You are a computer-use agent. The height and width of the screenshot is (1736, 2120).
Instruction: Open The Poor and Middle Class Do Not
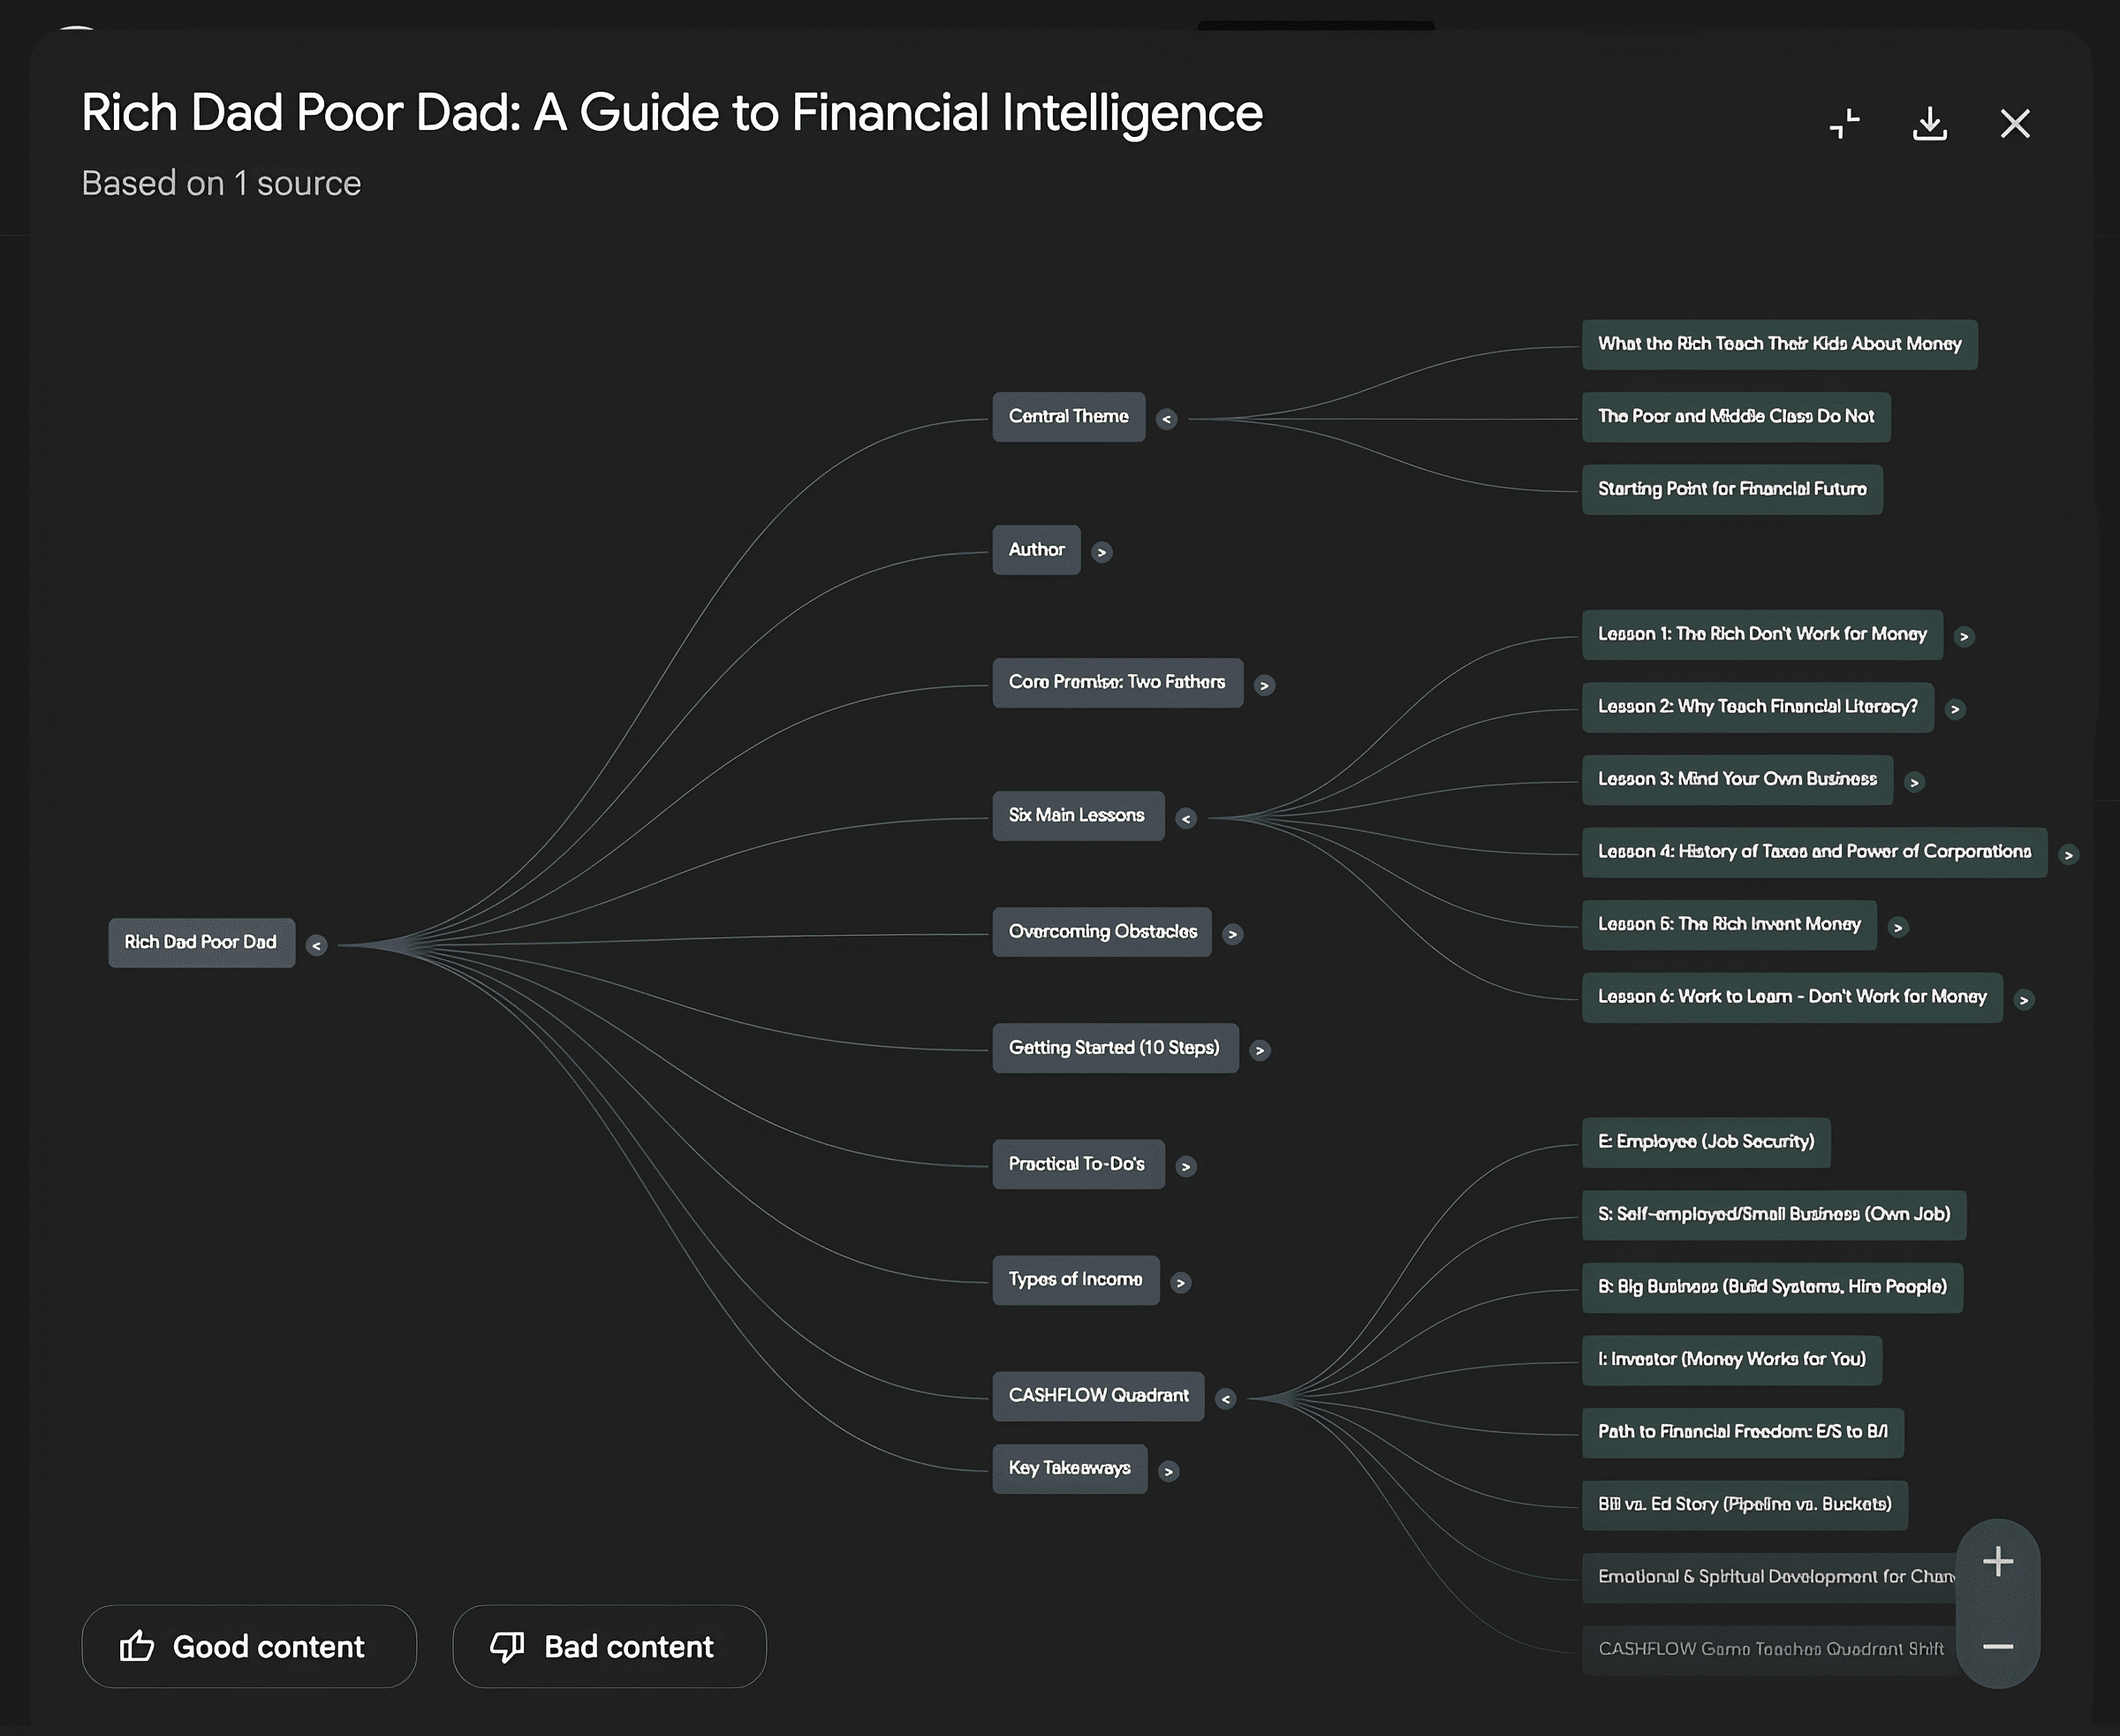pyautogui.click(x=1736, y=416)
